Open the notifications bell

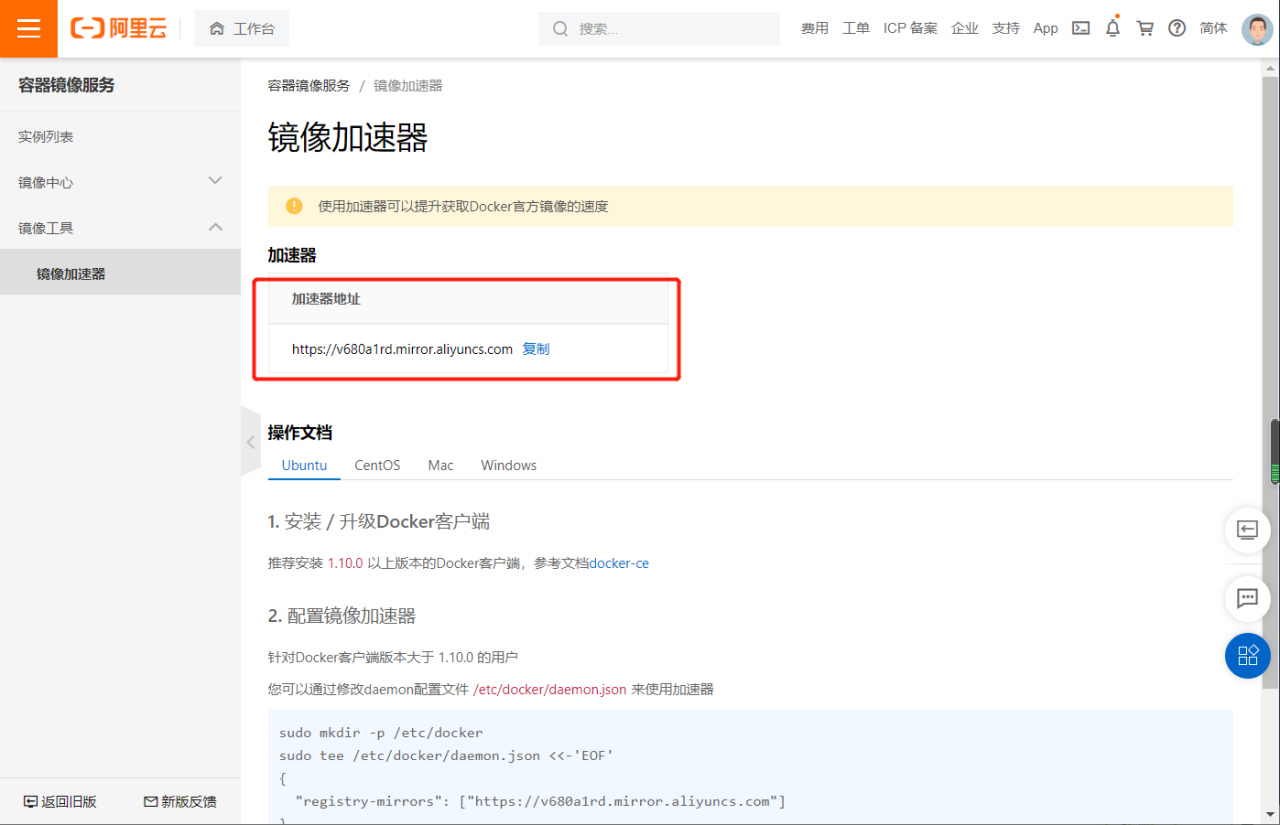point(1113,28)
